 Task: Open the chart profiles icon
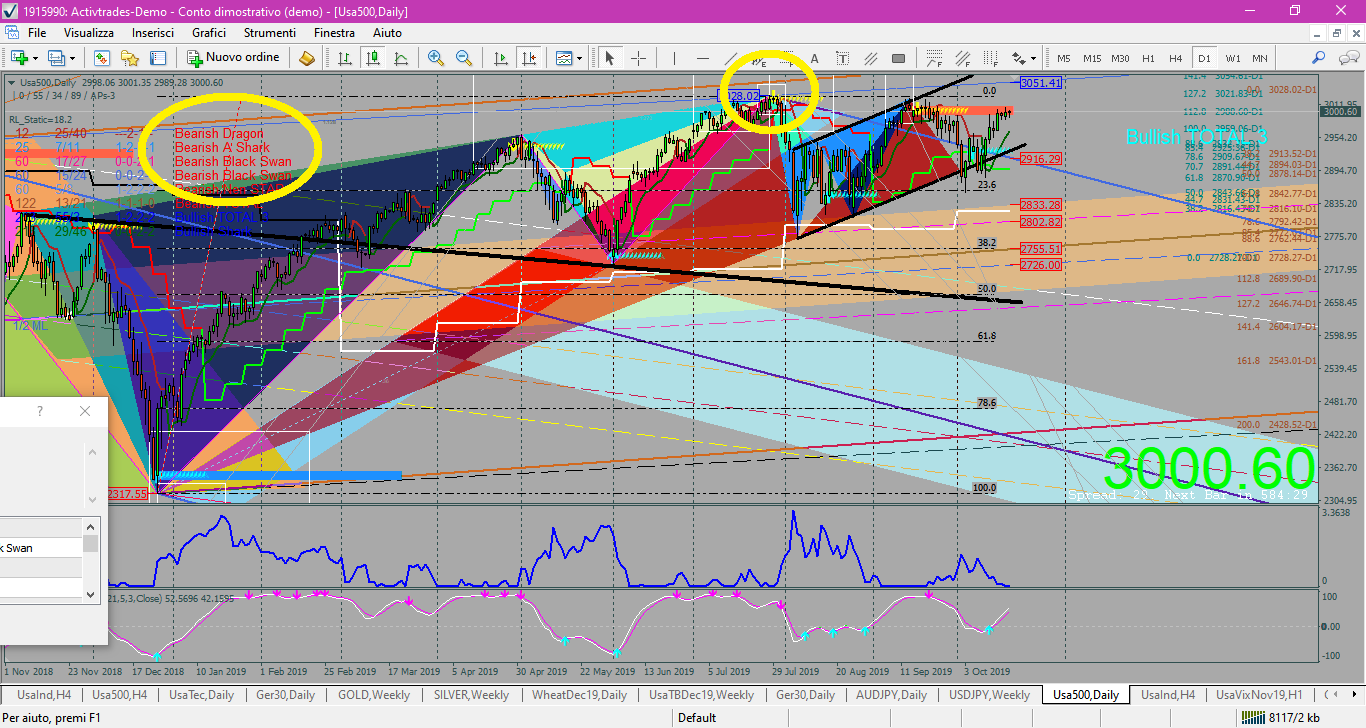(56, 58)
